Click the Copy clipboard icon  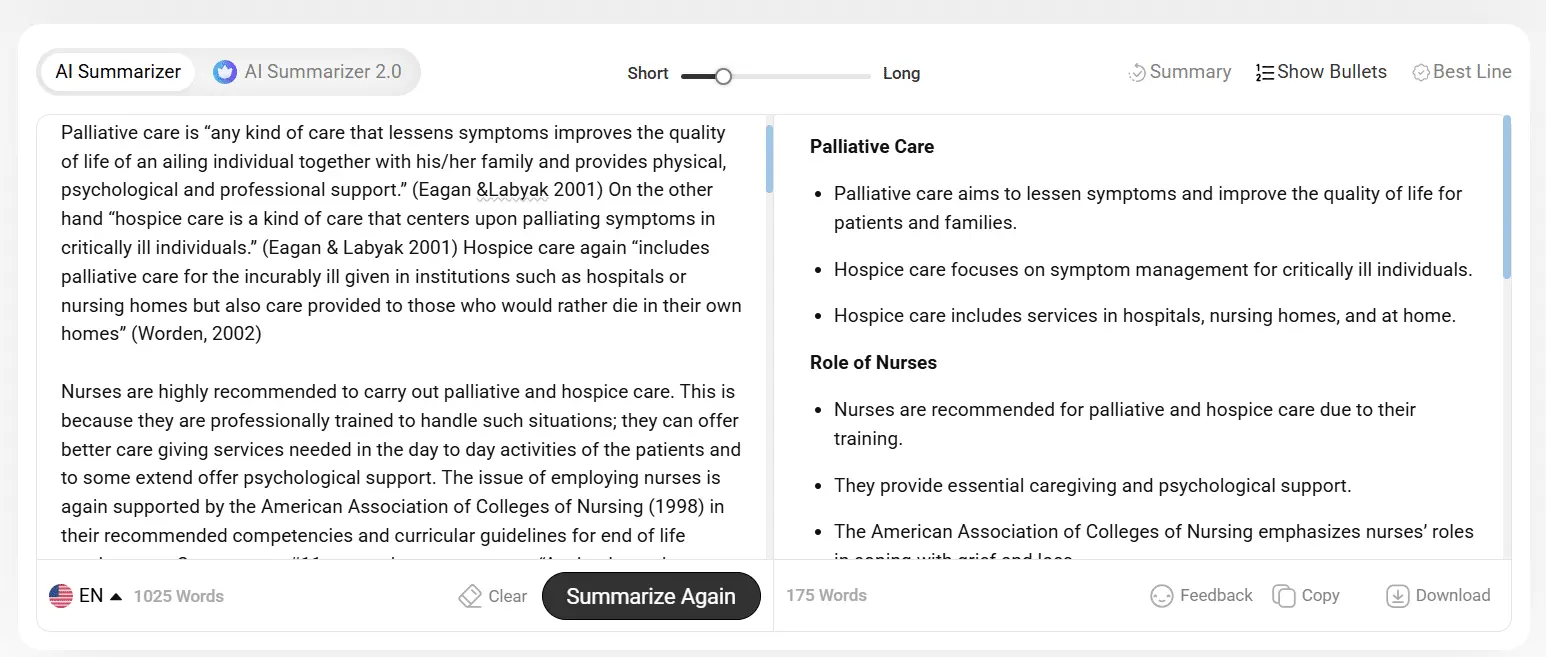pos(1283,596)
